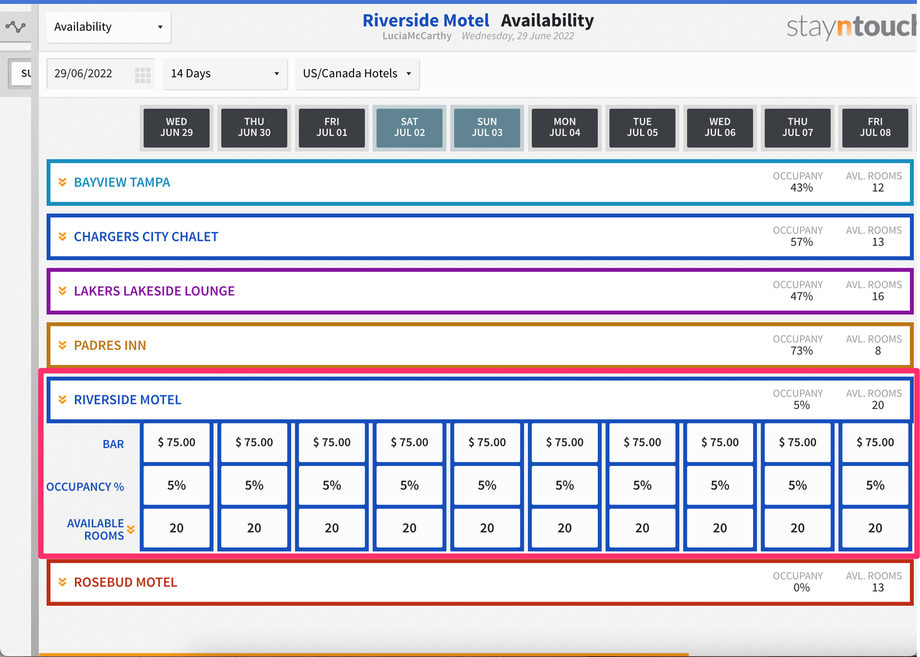Open the analytics graph icon in sidebar
The height and width of the screenshot is (657, 920).
(15, 27)
